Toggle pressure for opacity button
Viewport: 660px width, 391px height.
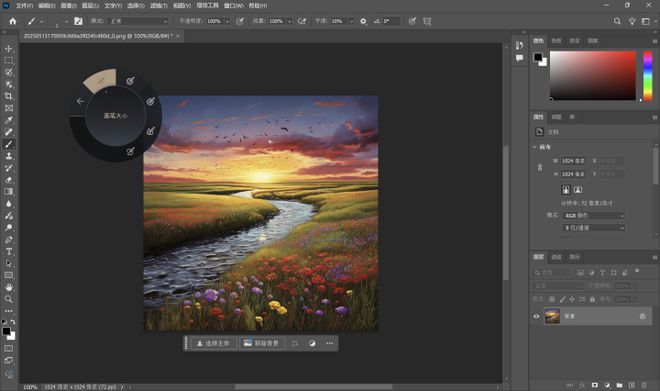pos(240,21)
